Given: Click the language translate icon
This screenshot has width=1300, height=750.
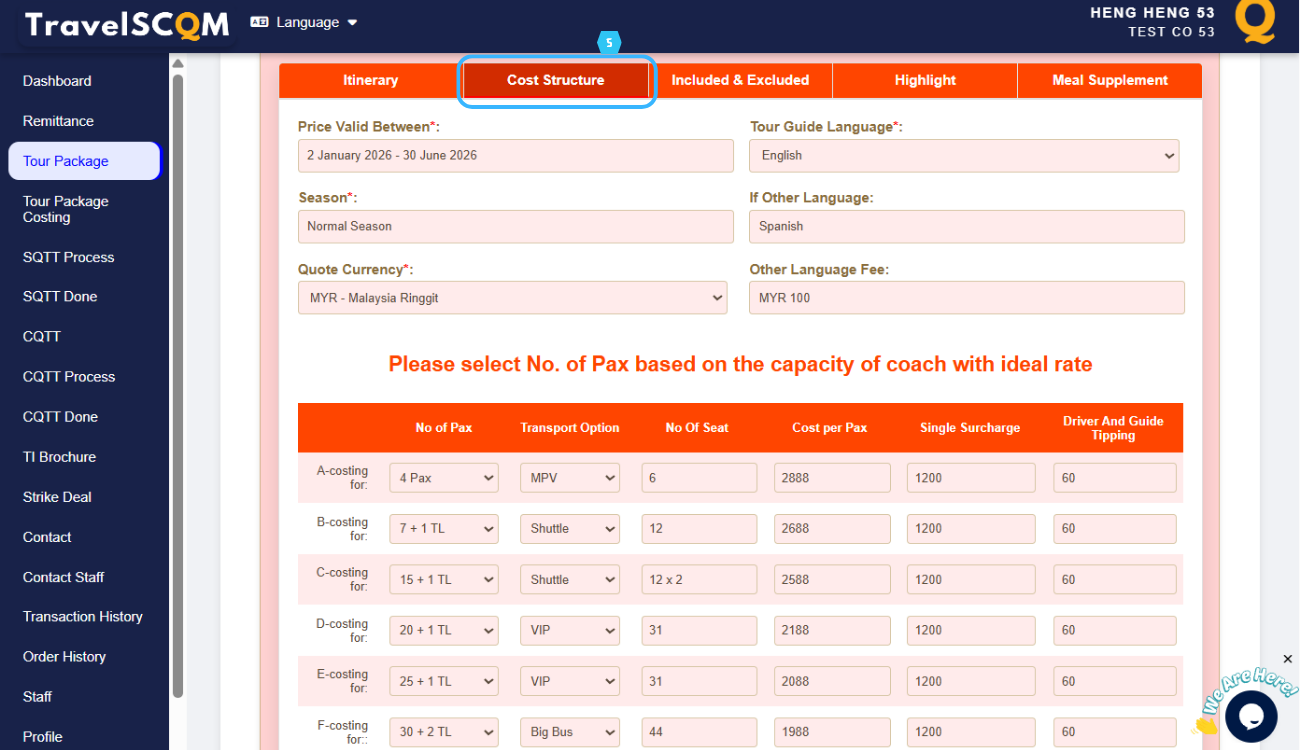Looking at the screenshot, I should point(259,22).
